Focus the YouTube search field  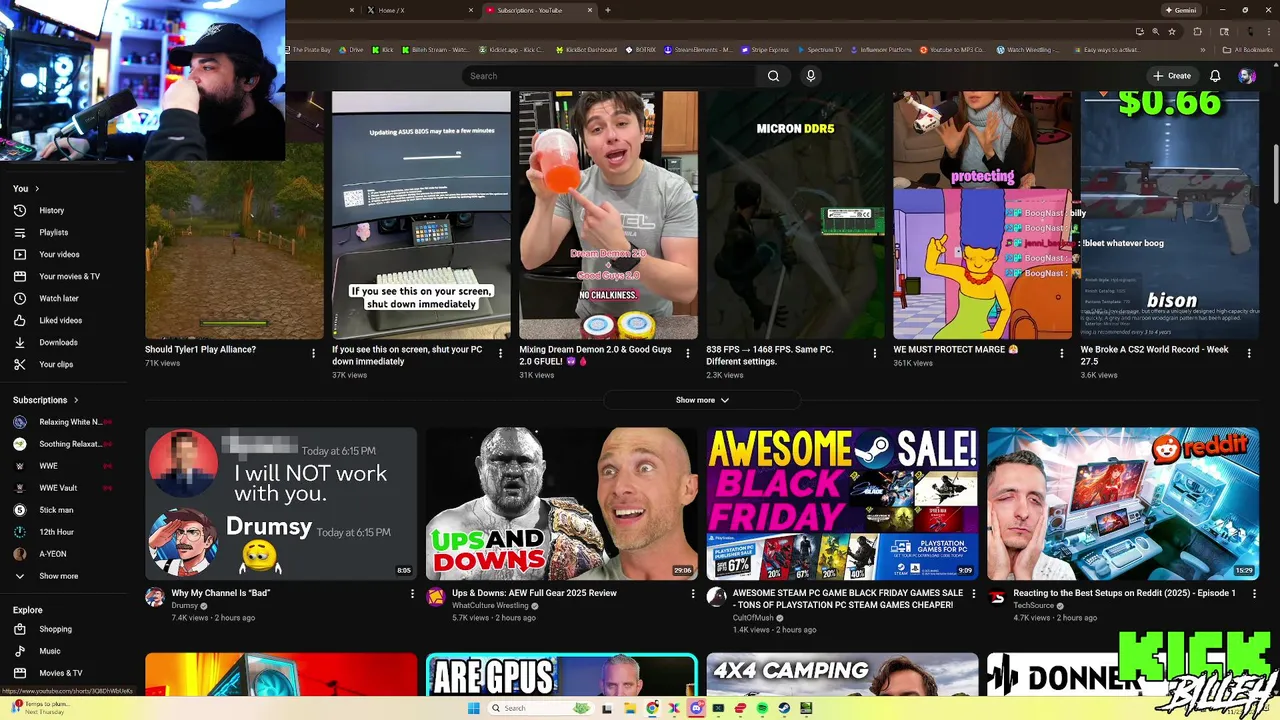(610, 76)
